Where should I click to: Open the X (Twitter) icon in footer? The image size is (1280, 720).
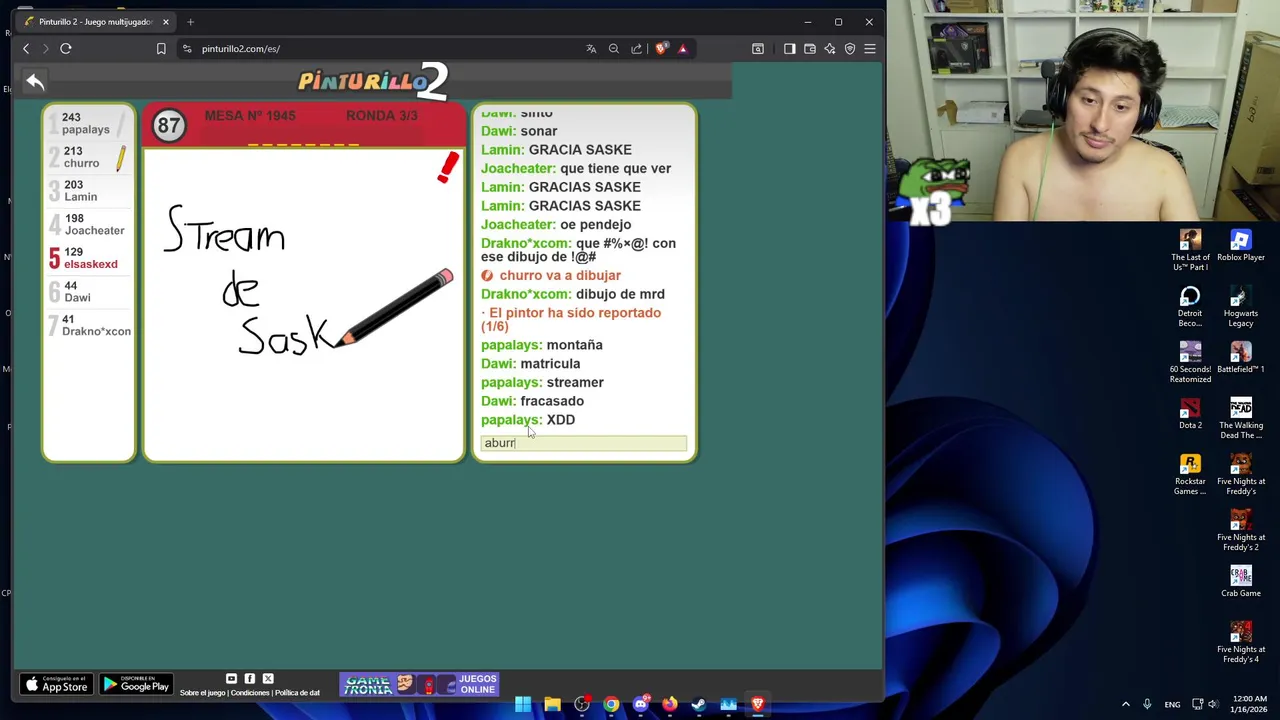pyautogui.click(x=268, y=679)
